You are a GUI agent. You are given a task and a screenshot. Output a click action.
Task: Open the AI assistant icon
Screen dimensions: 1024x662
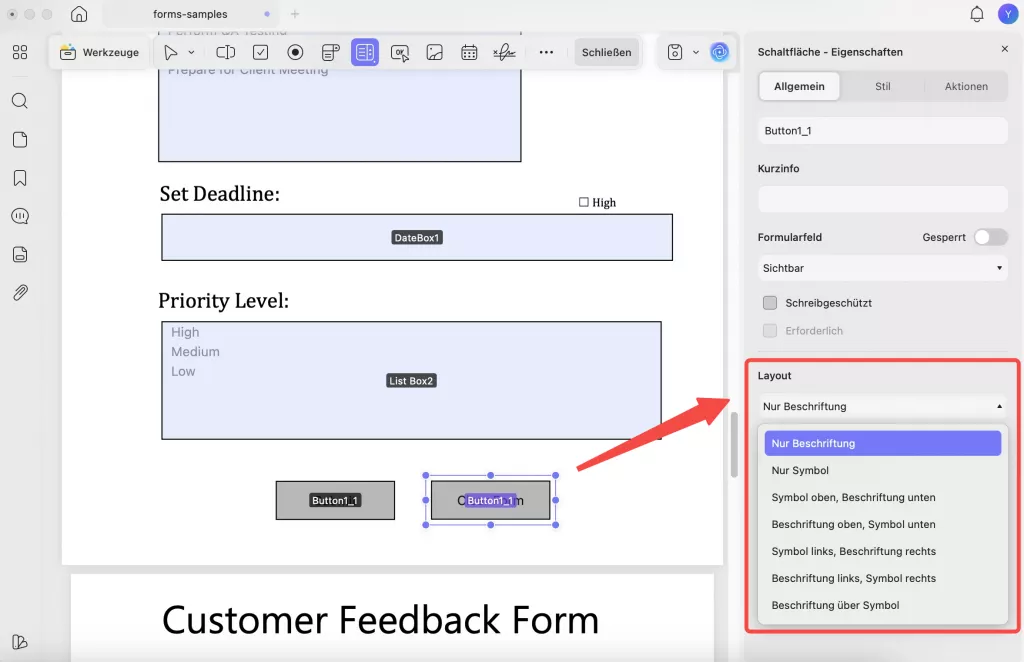[x=720, y=52]
